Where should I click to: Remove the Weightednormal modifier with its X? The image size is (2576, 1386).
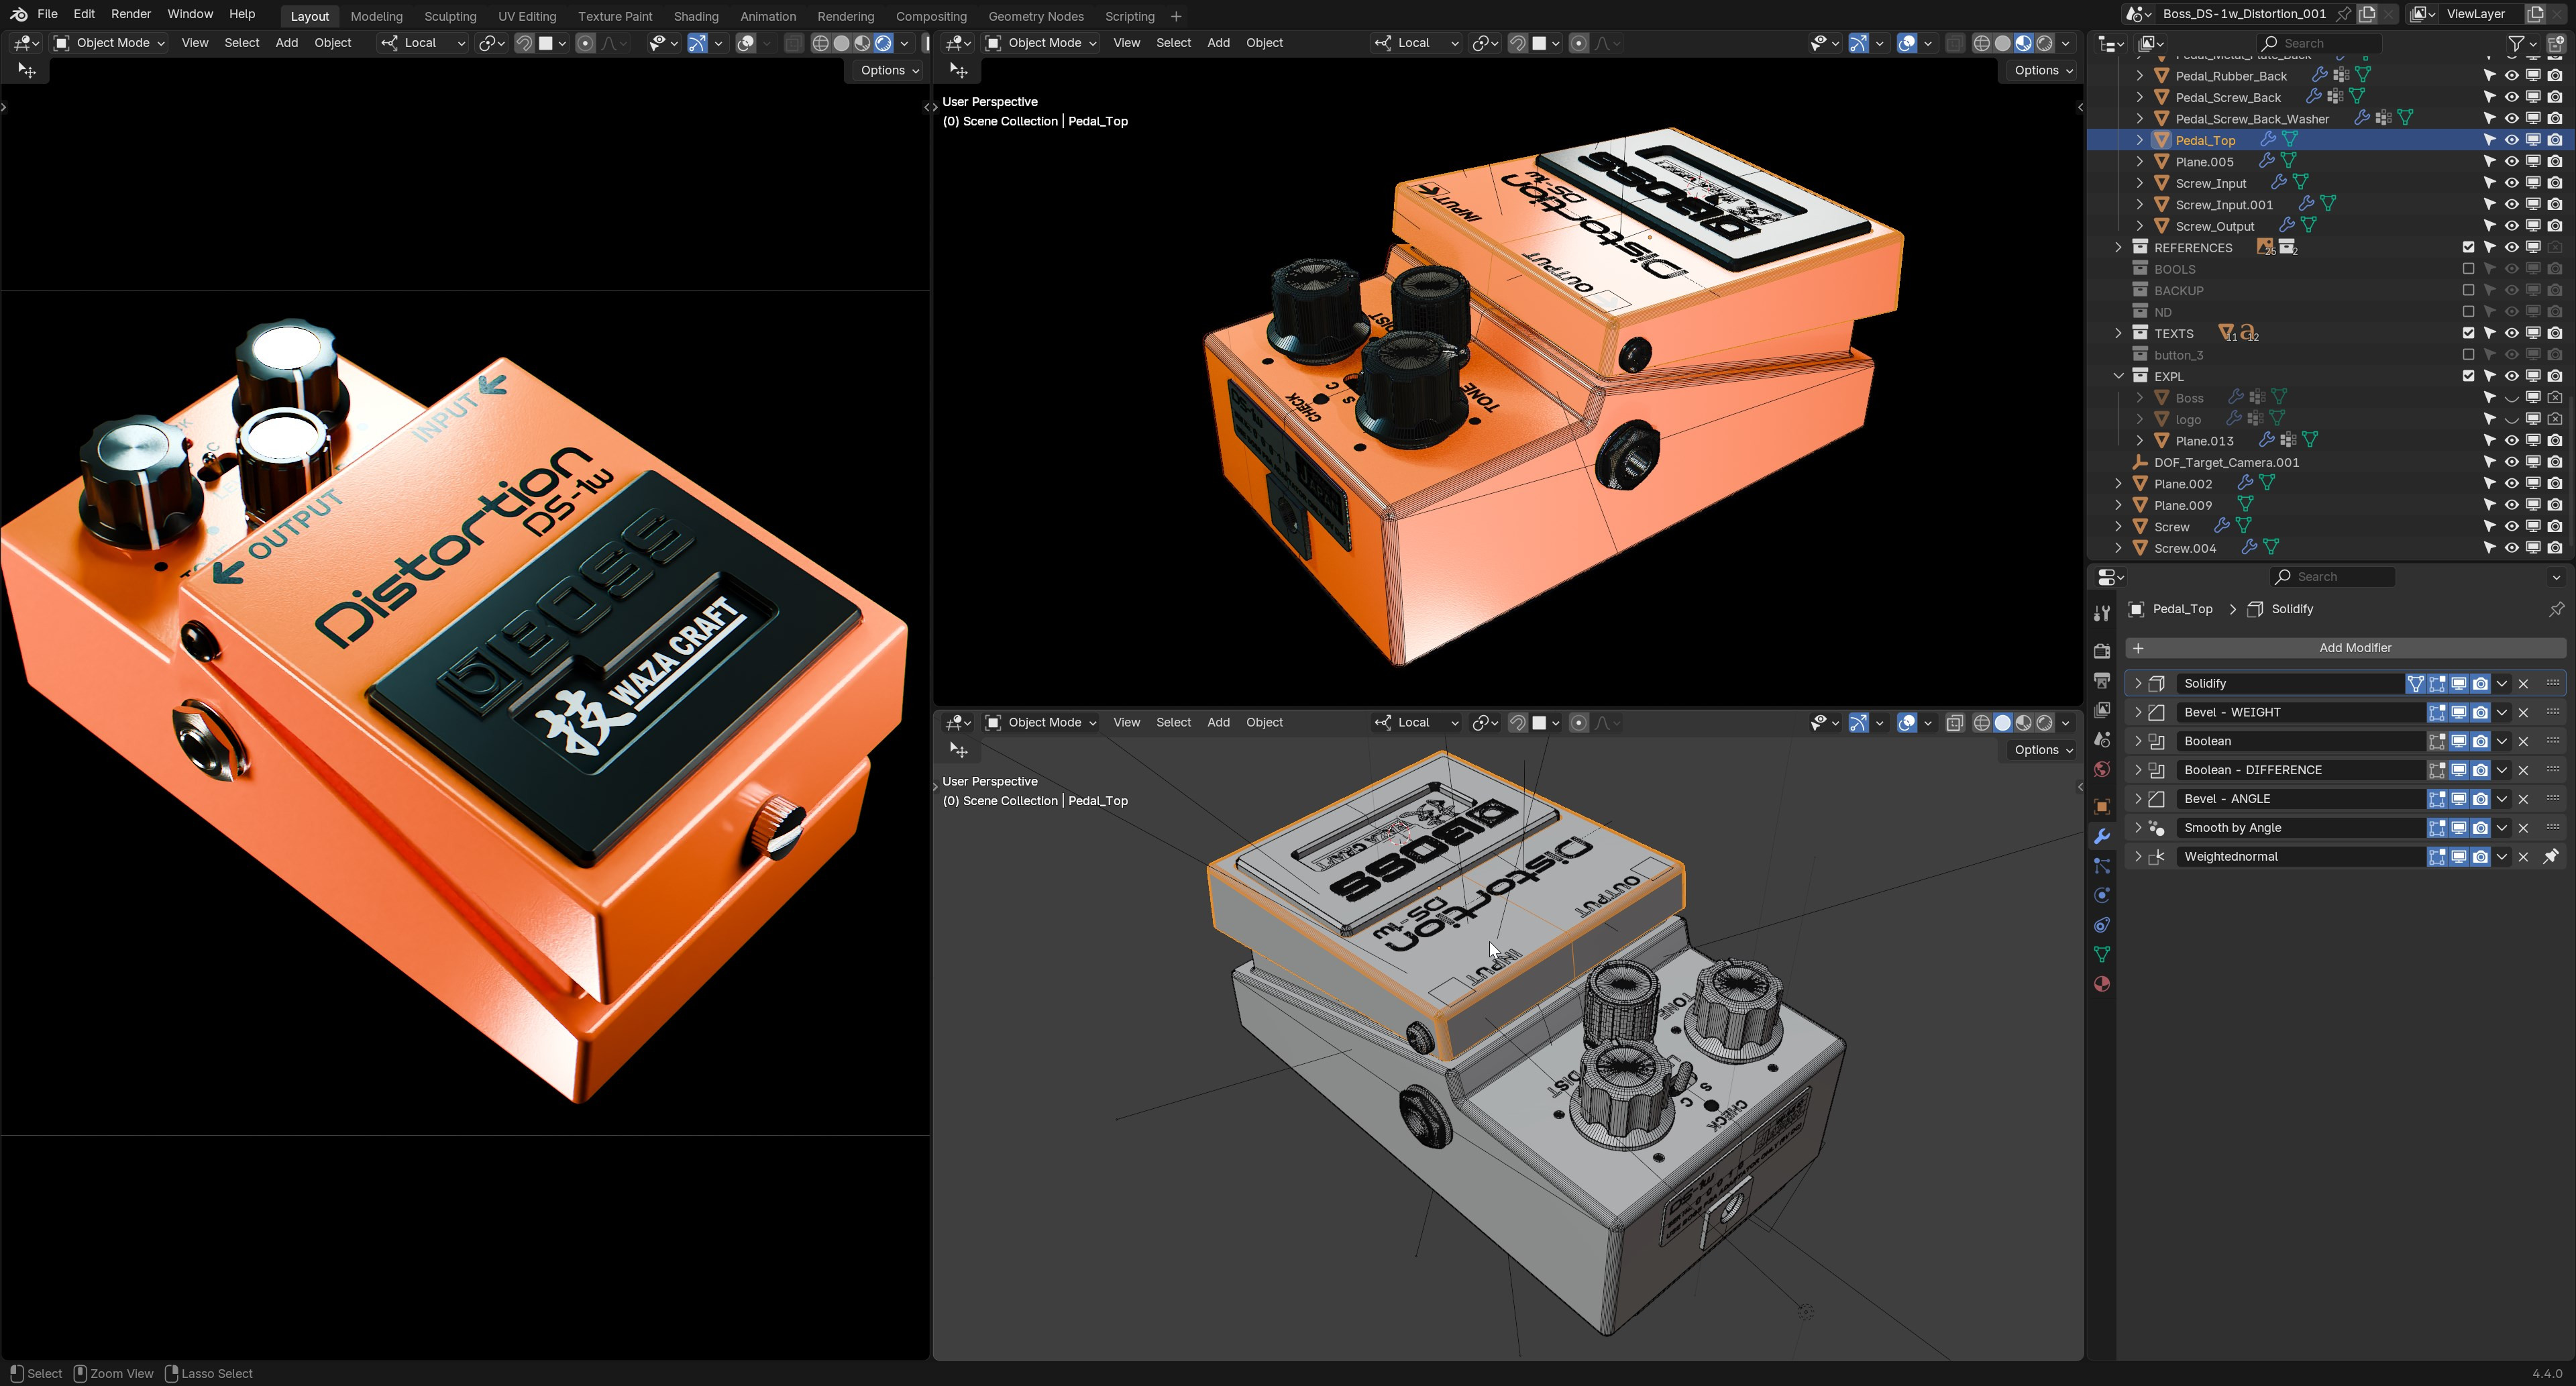(2523, 857)
